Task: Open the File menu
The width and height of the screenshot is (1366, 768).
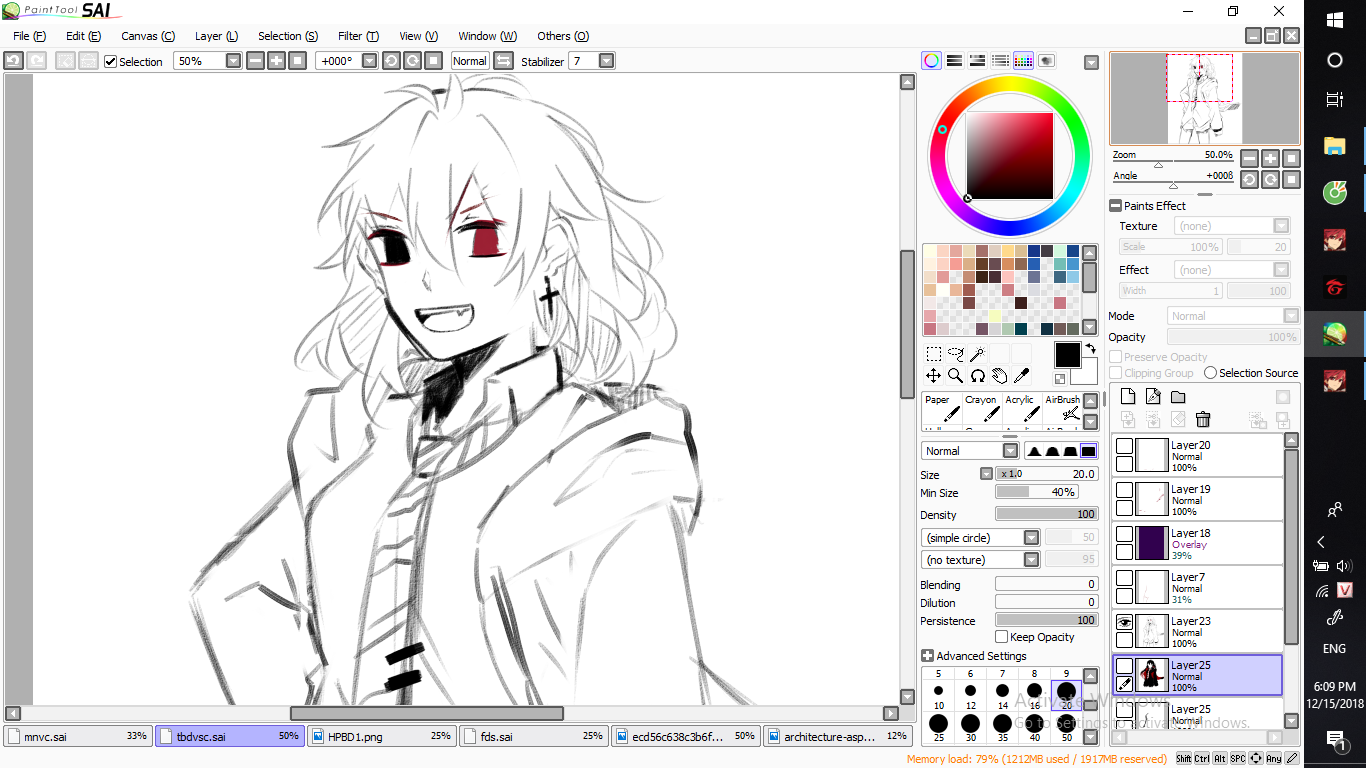Action: 29,36
